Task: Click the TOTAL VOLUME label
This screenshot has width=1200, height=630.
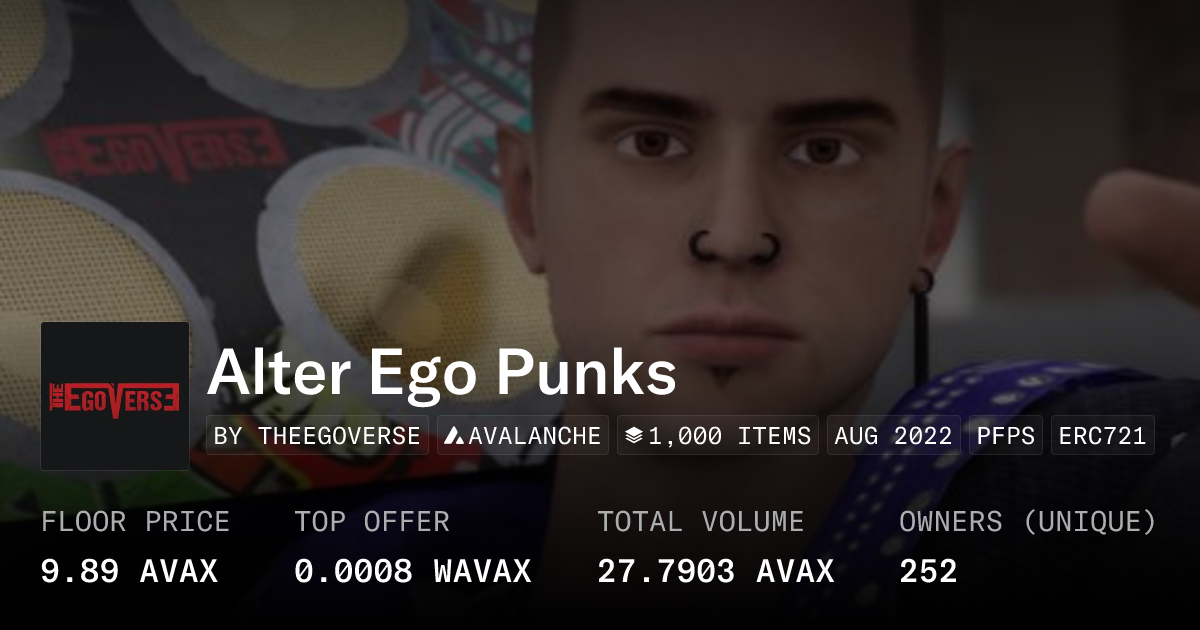Action: pos(700,522)
